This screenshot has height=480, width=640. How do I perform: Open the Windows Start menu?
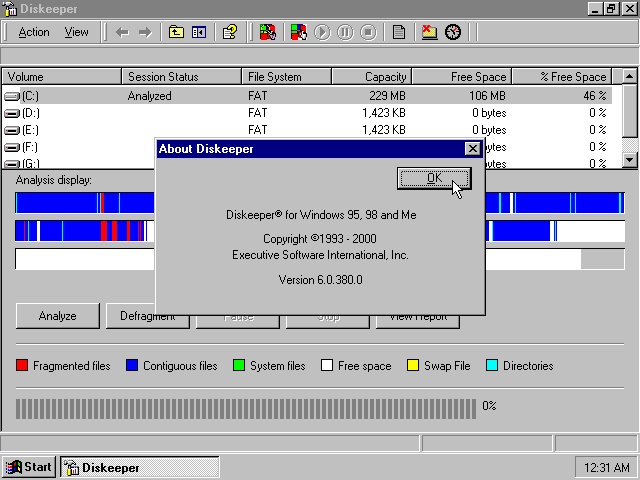29,467
